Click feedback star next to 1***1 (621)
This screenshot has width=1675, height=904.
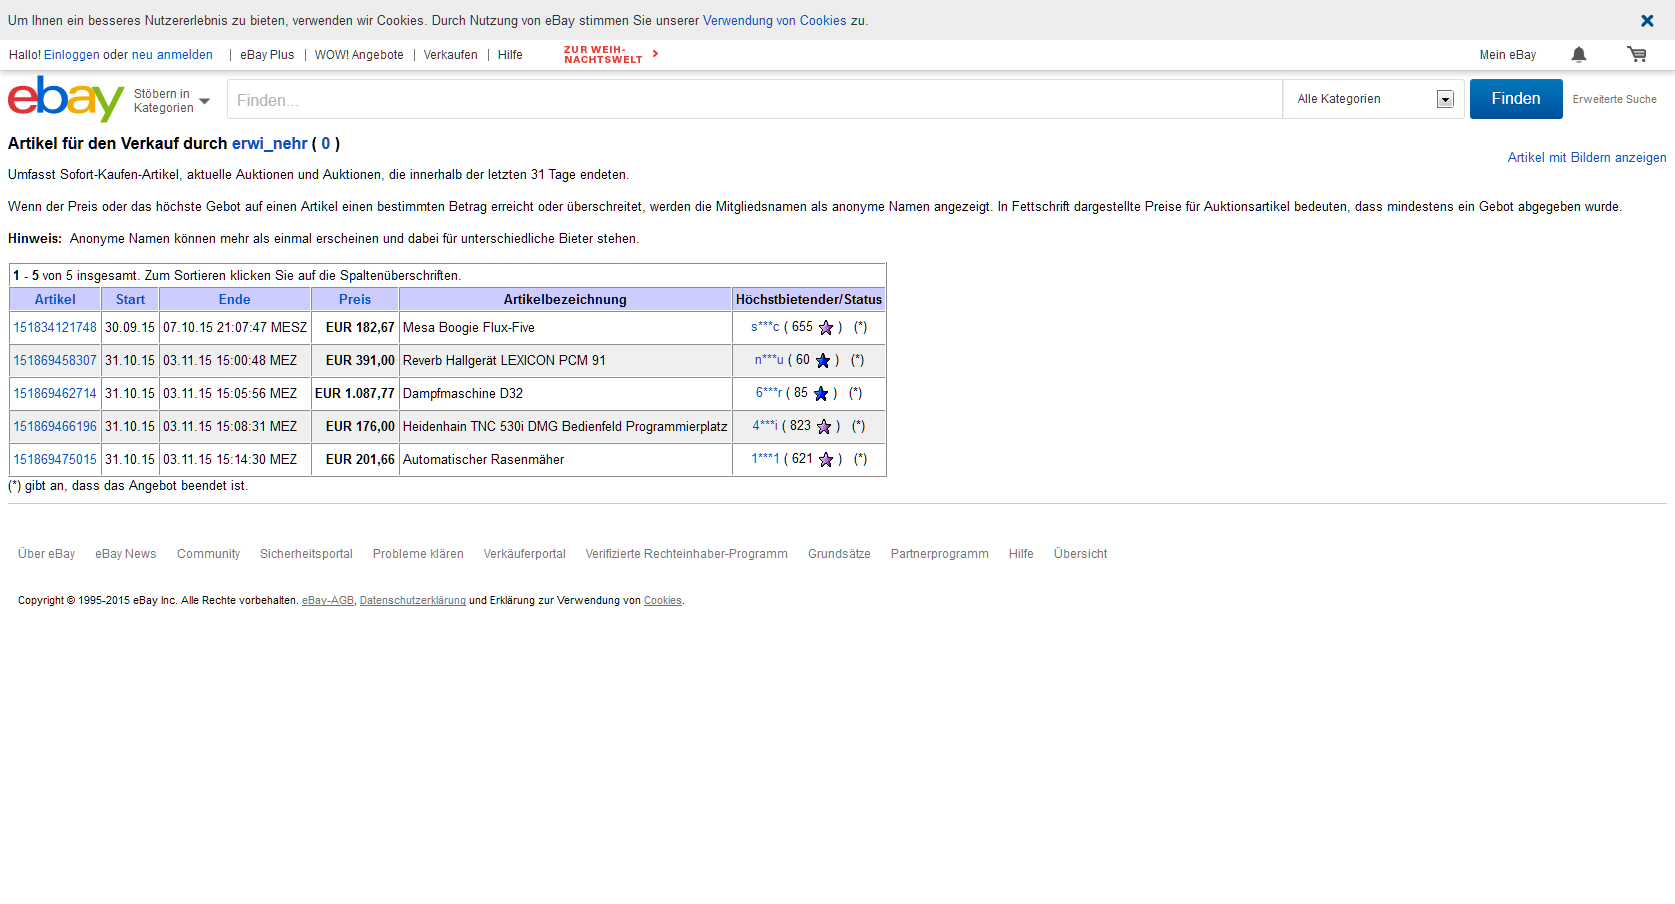click(826, 460)
